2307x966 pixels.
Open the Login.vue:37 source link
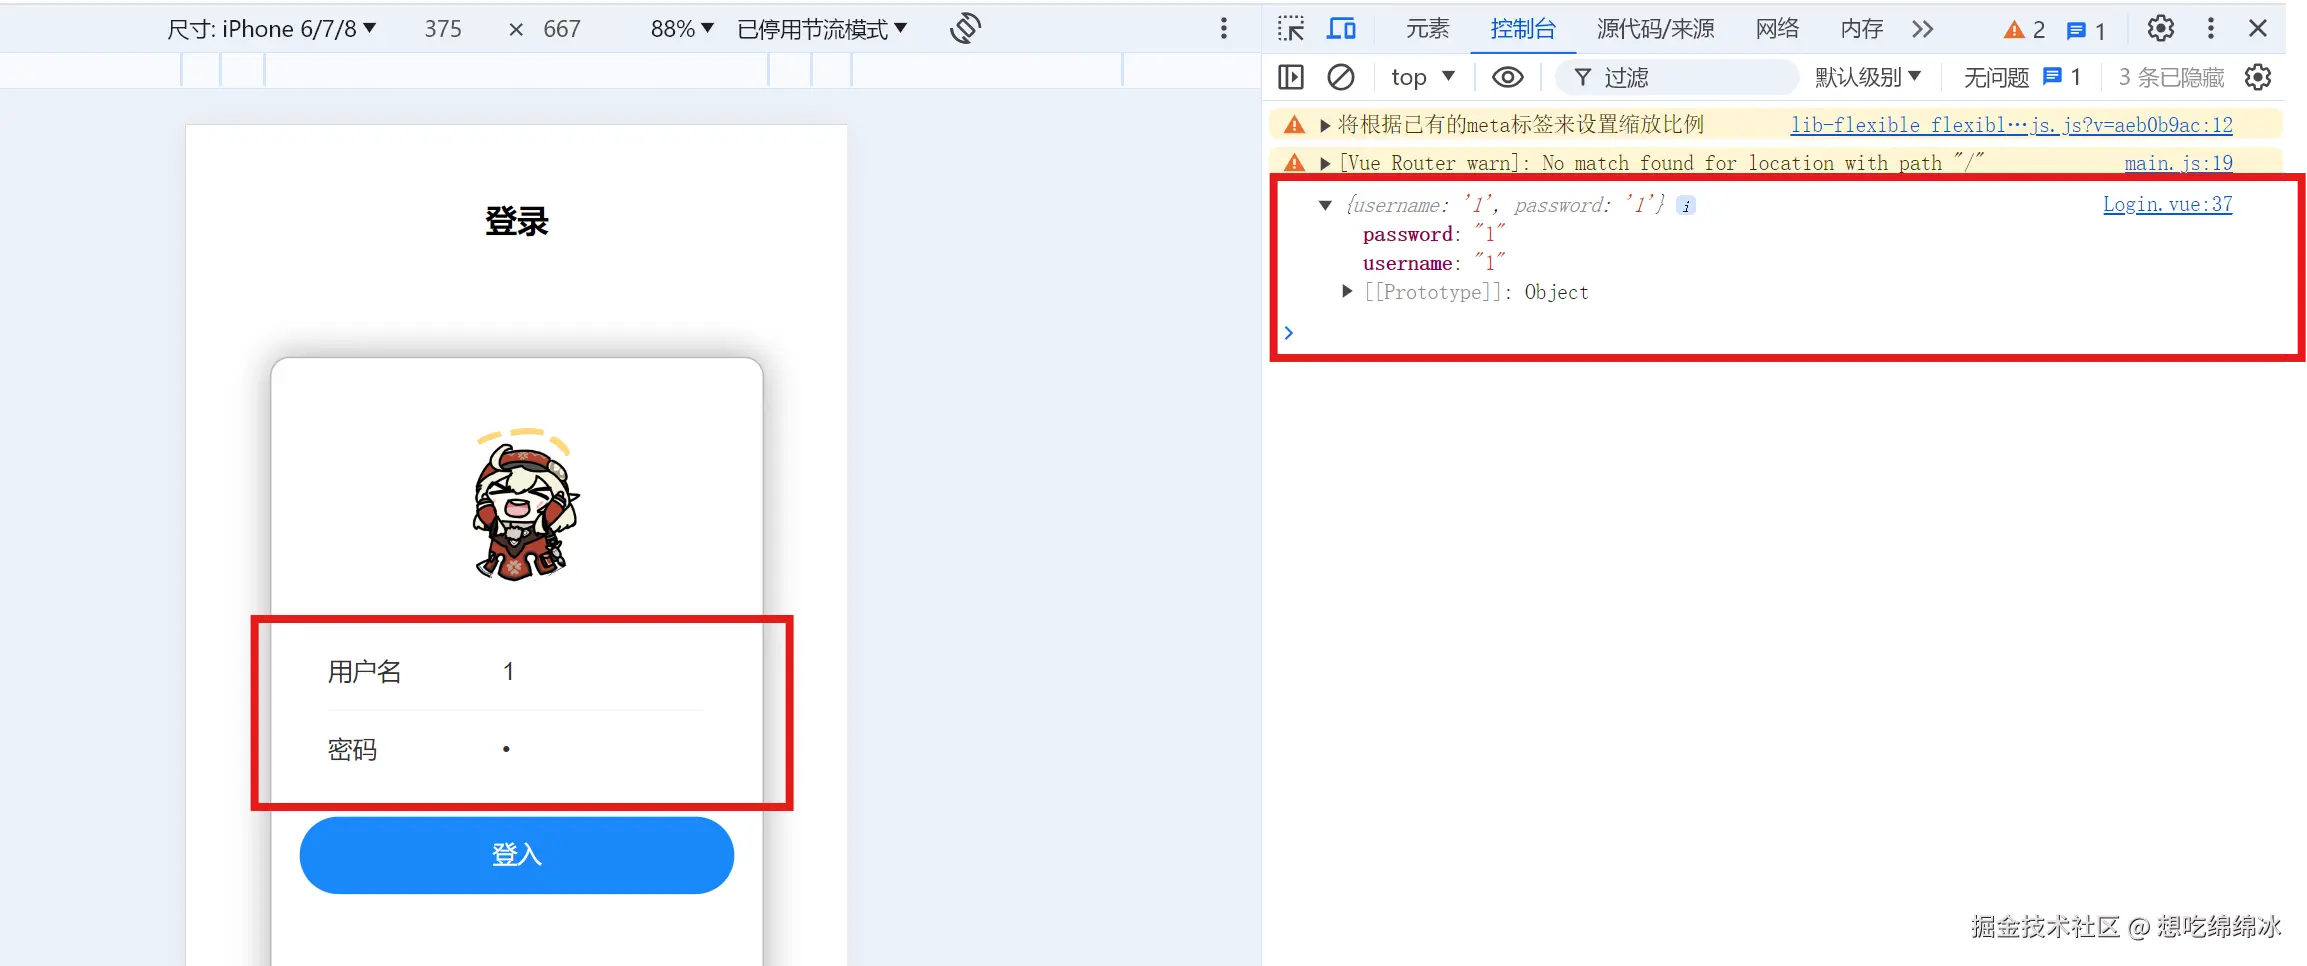coord(2167,204)
